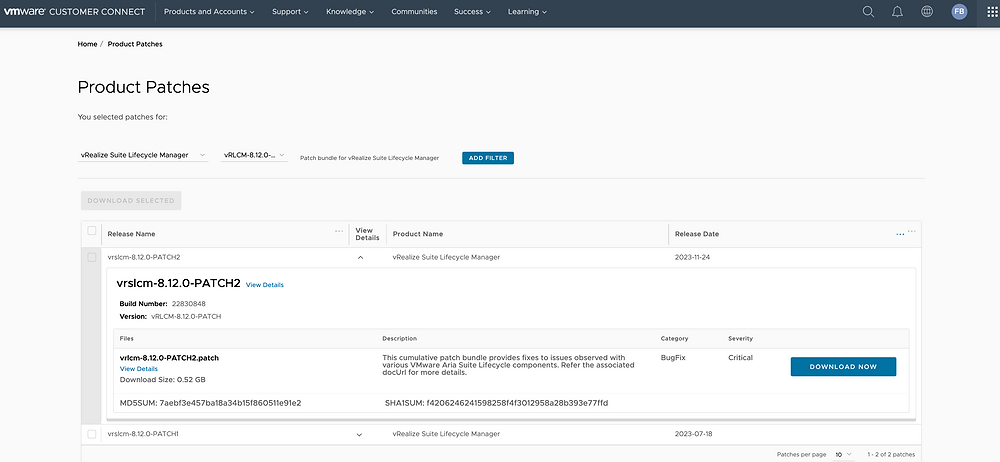Open View Details under the patch file name
The image size is (1000, 462).
(138, 369)
